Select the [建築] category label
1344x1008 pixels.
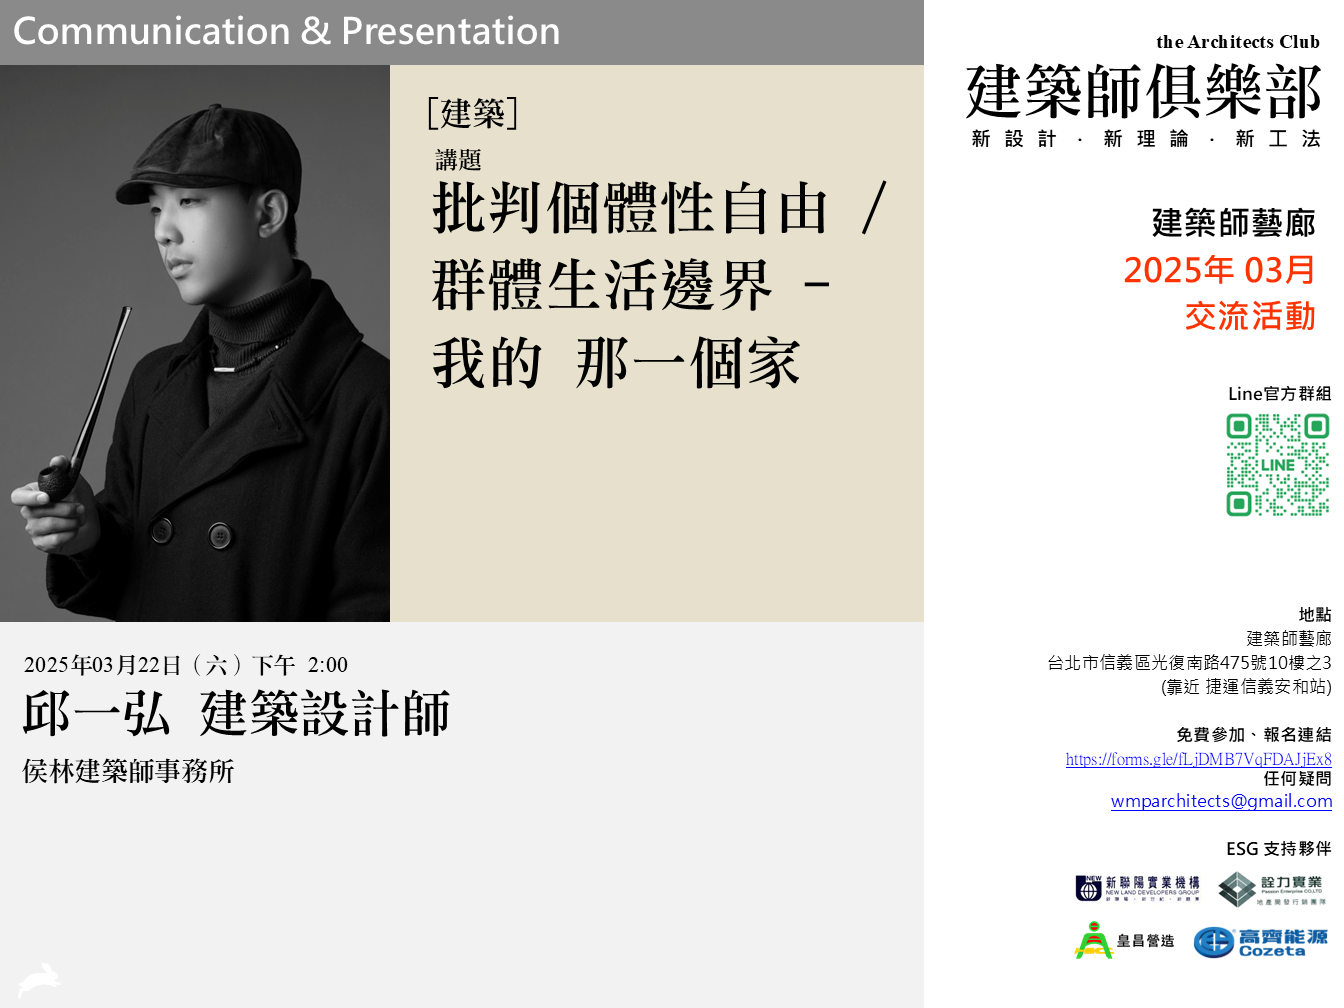(472, 113)
